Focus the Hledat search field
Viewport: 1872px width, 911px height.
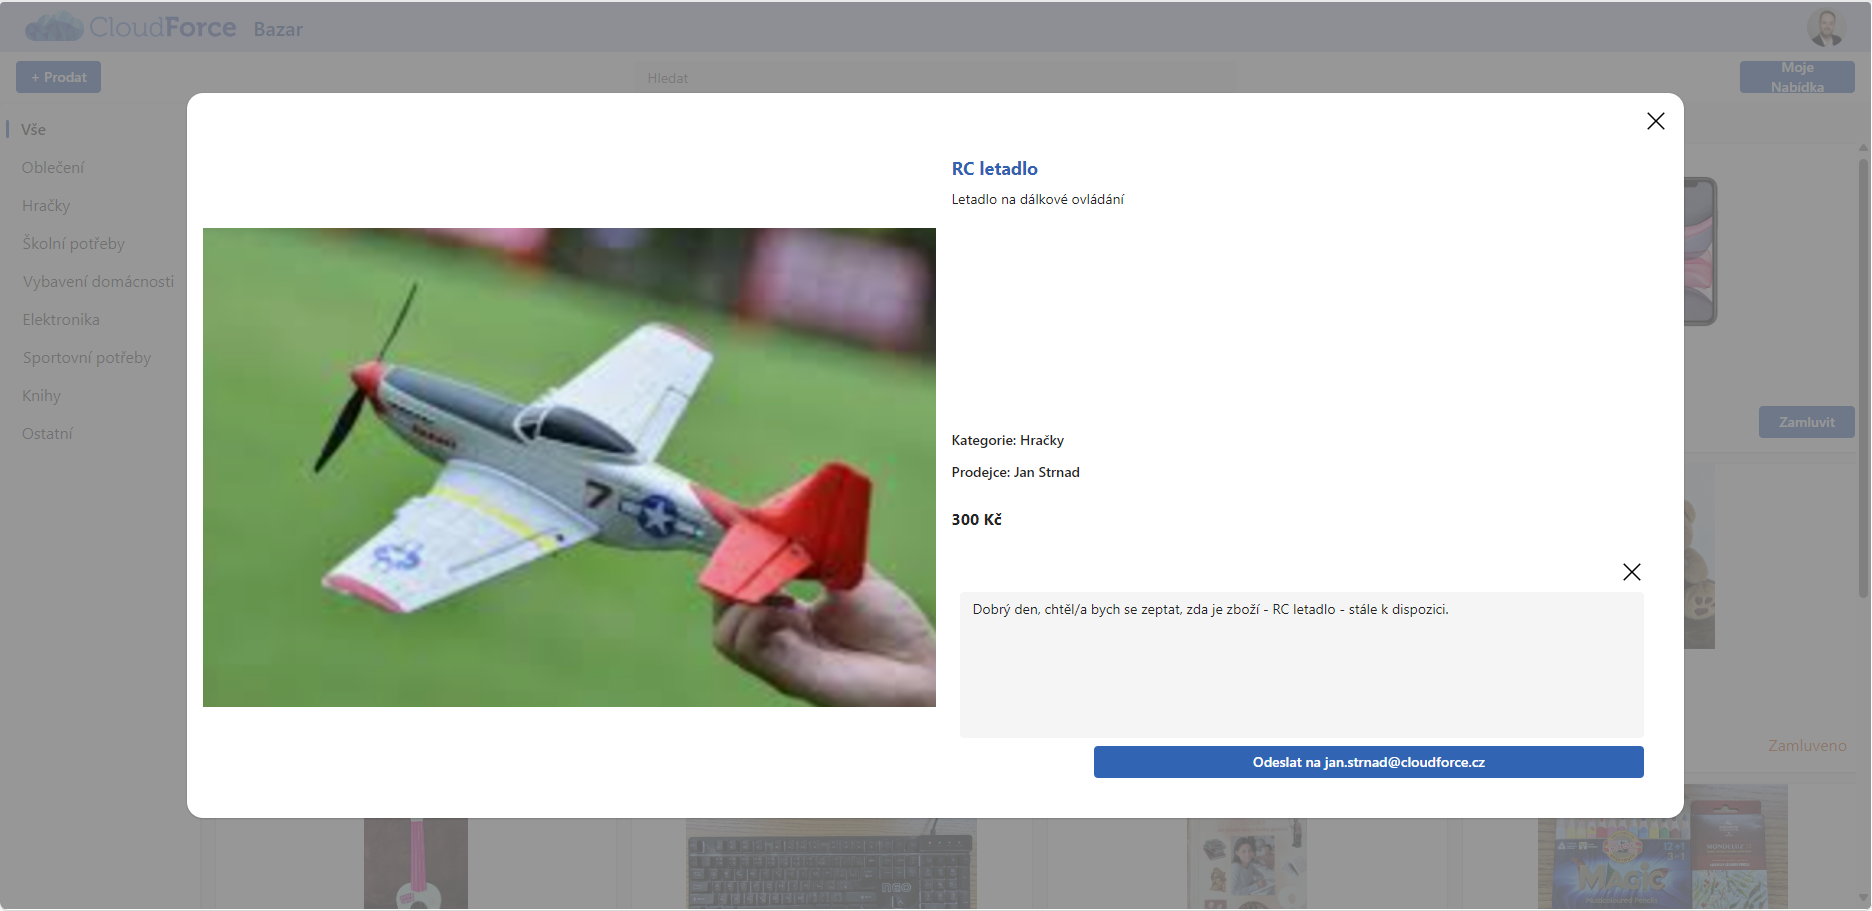tap(935, 78)
